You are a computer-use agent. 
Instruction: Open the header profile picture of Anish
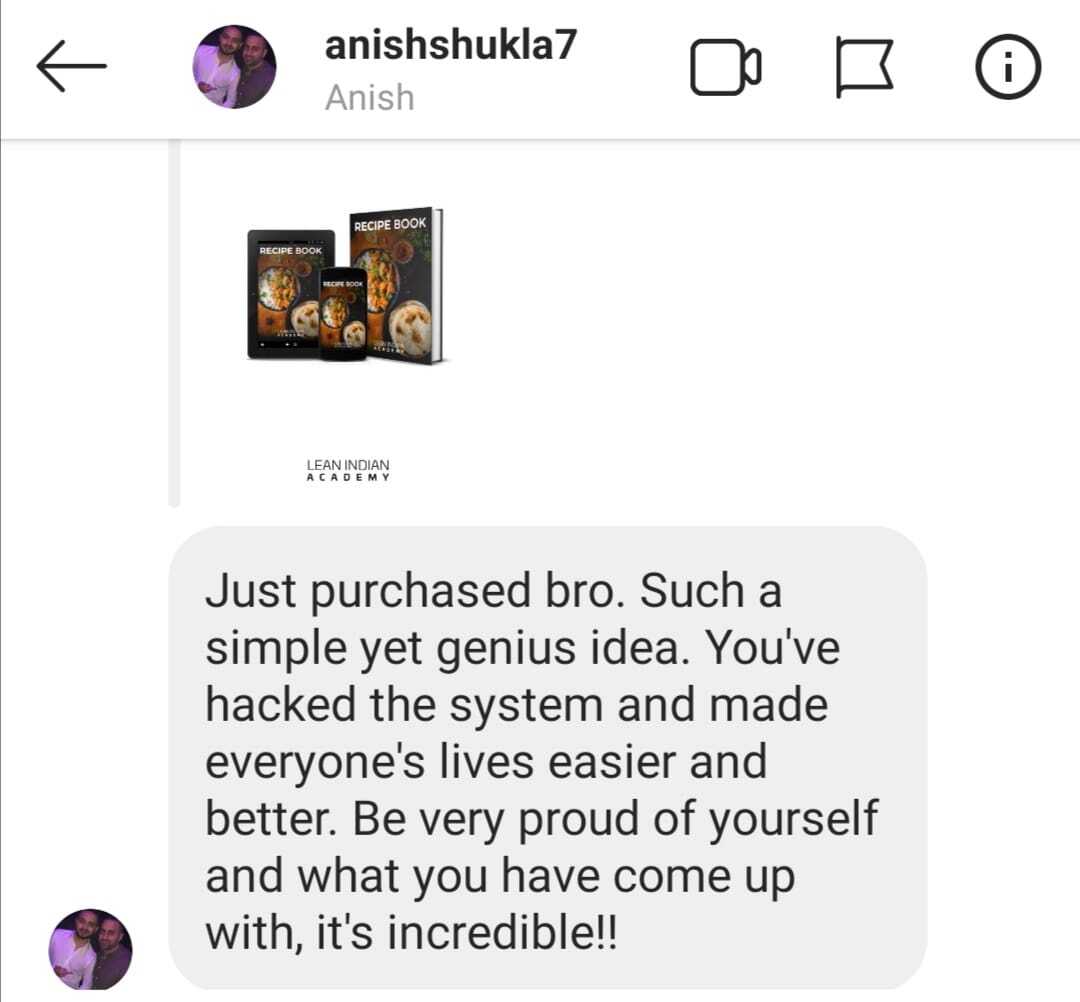pyautogui.click(x=234, y=67)
